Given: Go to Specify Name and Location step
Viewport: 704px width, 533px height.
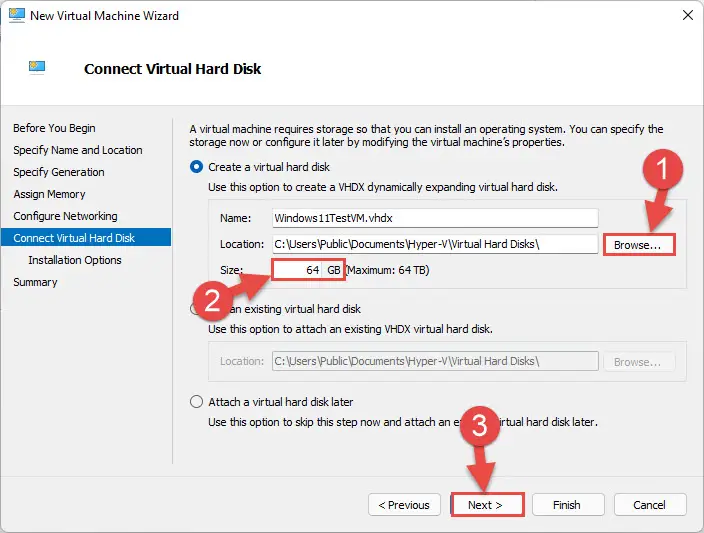Looking at the screenshot, I should click(78, 150).
